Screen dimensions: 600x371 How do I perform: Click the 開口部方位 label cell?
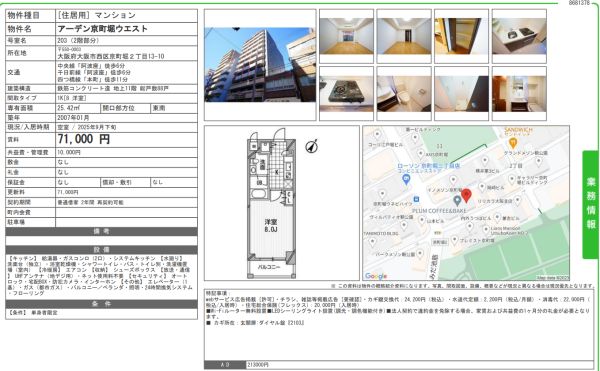[x=126, y=108]
